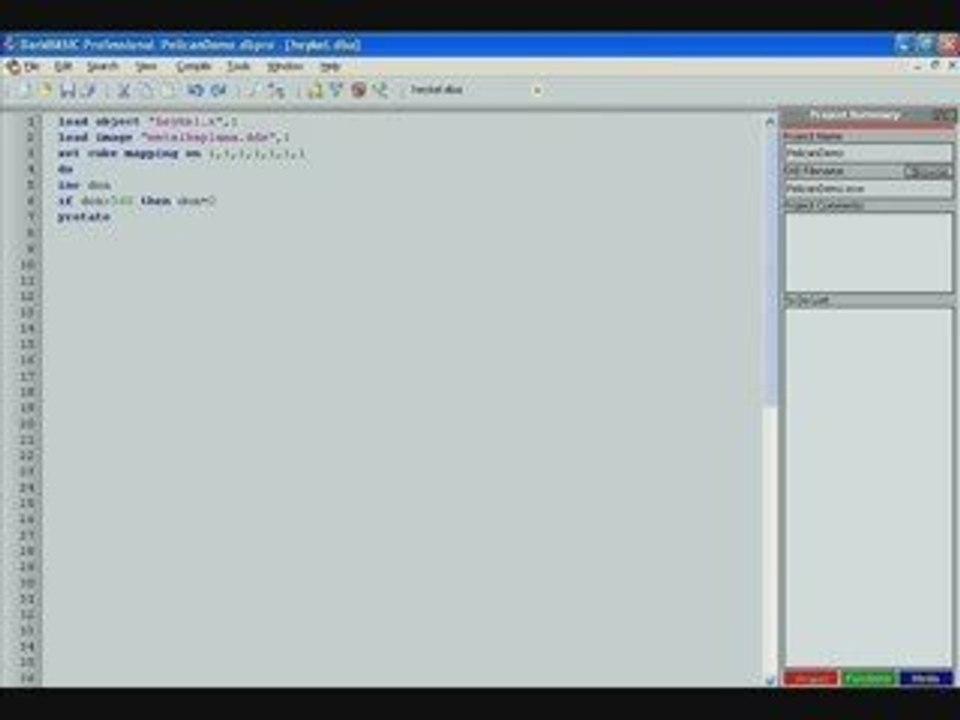The width and height of the screenshot is (960, 720).
Task: Click the editor scrollbar down arrow
Action: click(770, 679)
